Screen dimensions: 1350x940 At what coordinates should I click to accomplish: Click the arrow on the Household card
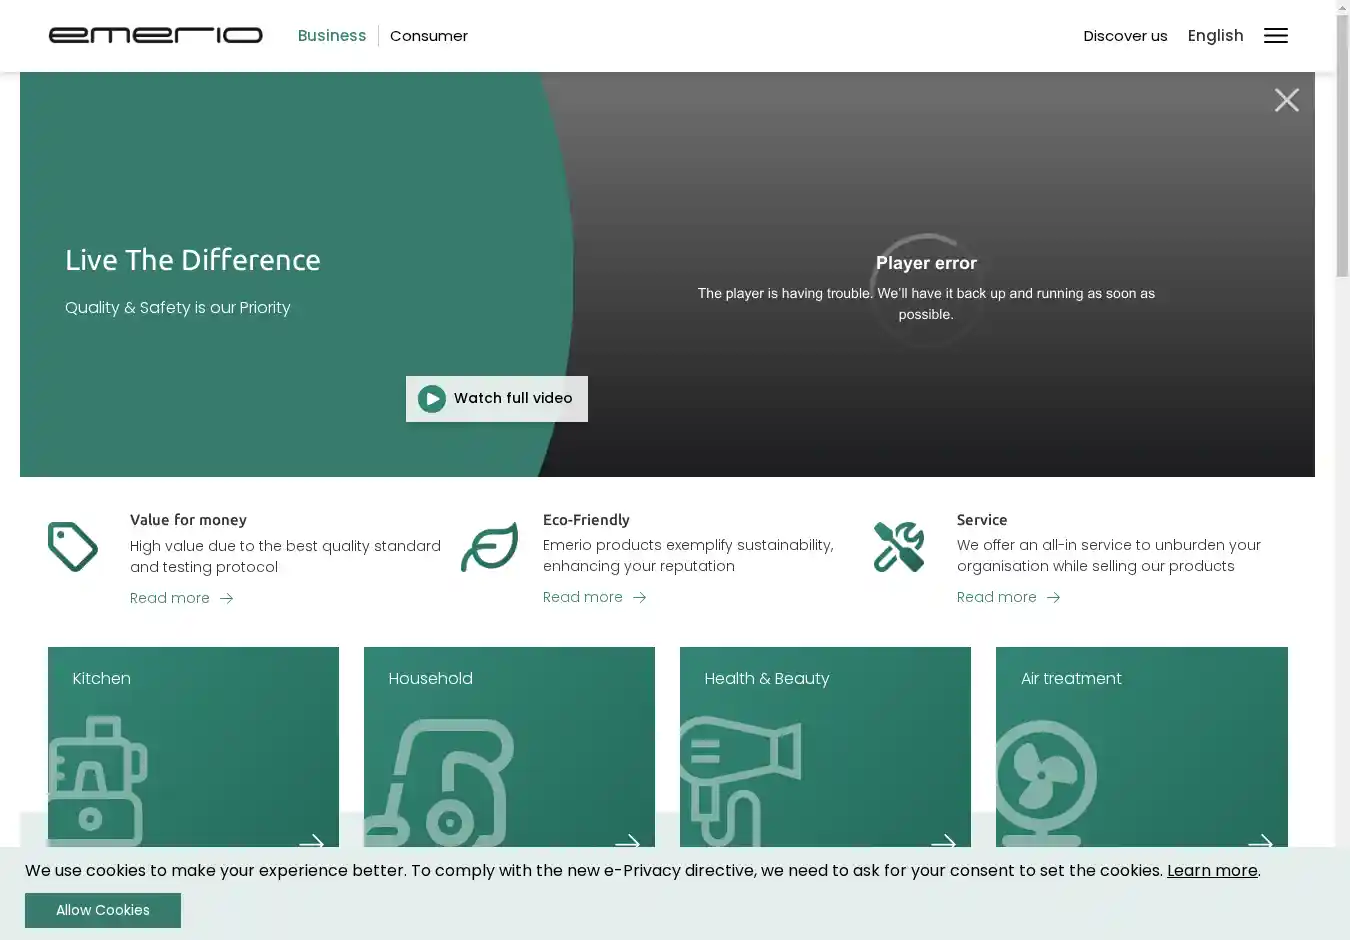[627, 841]
